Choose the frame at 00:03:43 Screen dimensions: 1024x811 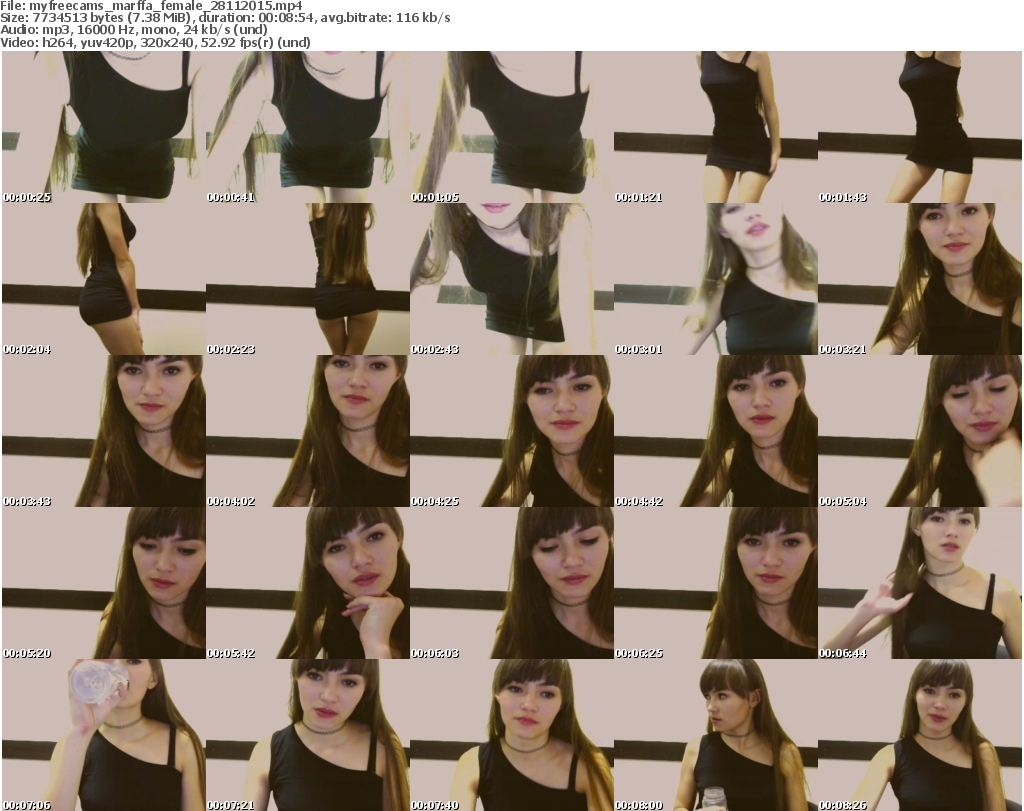pos(104,431)
